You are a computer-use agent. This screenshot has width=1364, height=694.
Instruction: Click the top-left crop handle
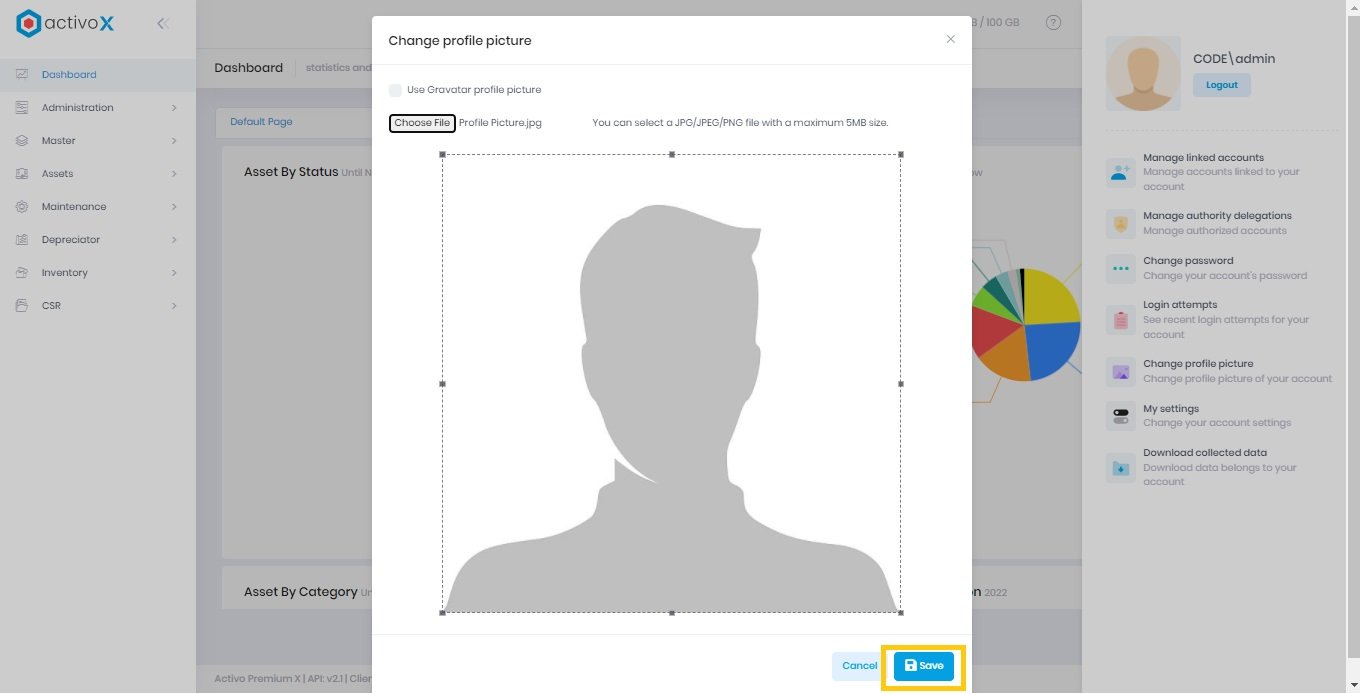pyautogui.click(x=443, y=155)
